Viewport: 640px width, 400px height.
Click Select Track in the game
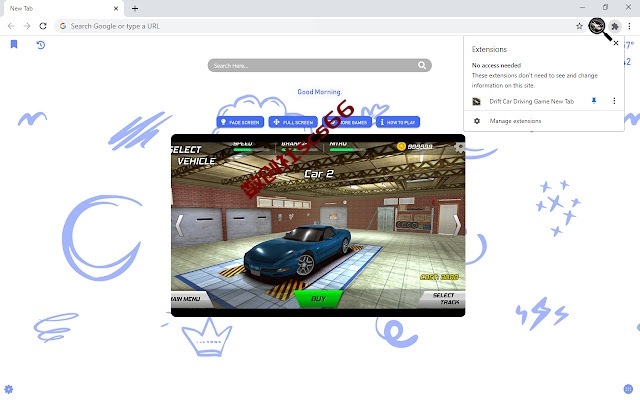point(442,299)
